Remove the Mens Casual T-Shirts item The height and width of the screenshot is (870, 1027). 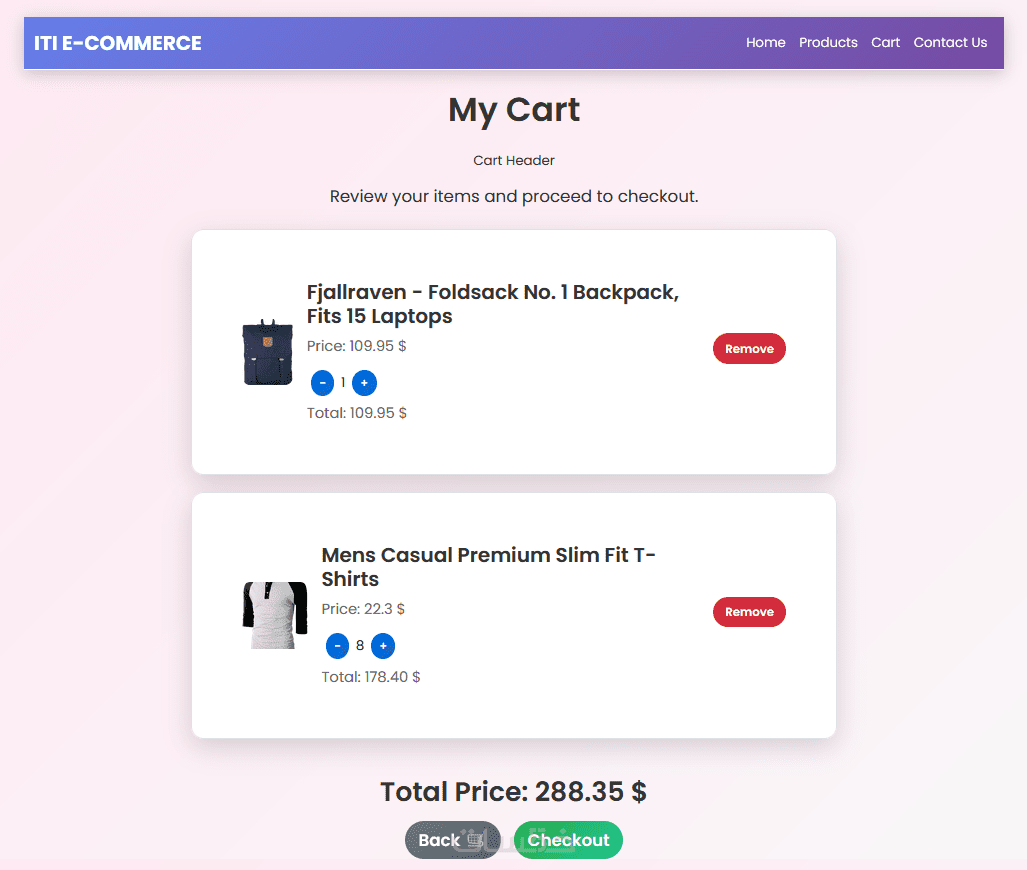(x=749, y=612)
